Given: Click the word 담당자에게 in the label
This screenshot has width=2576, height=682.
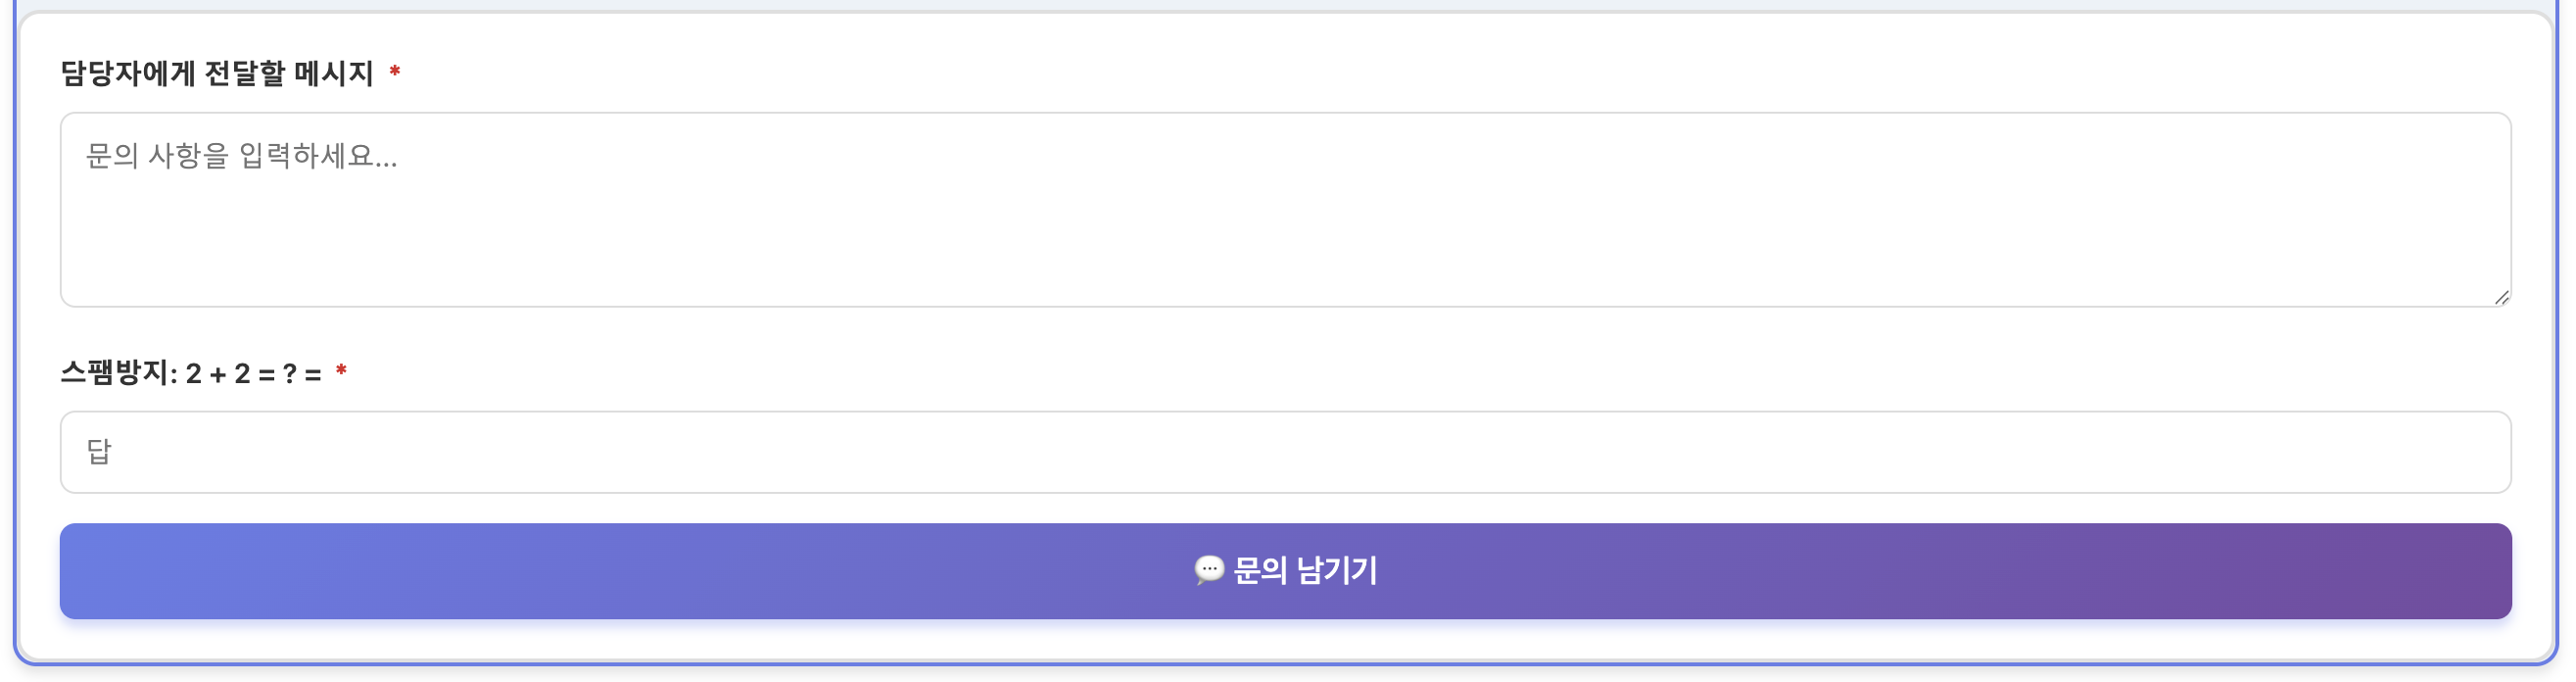Looking at the screenshot, I should [x=127, y=73].
